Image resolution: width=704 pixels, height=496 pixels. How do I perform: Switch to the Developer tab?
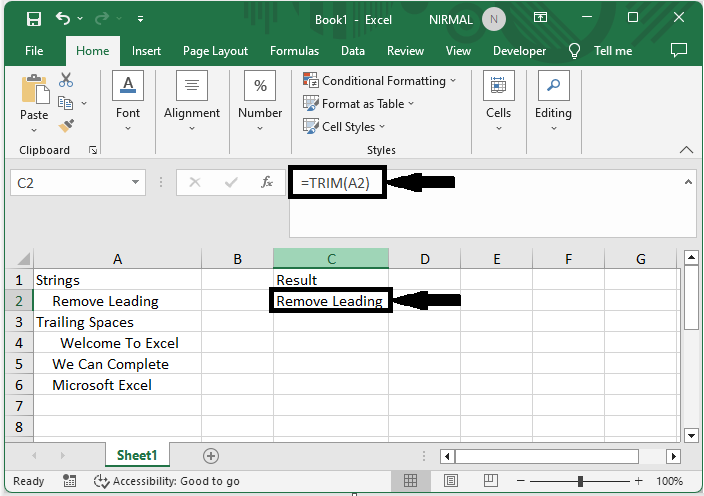click(x=519, y=51)
